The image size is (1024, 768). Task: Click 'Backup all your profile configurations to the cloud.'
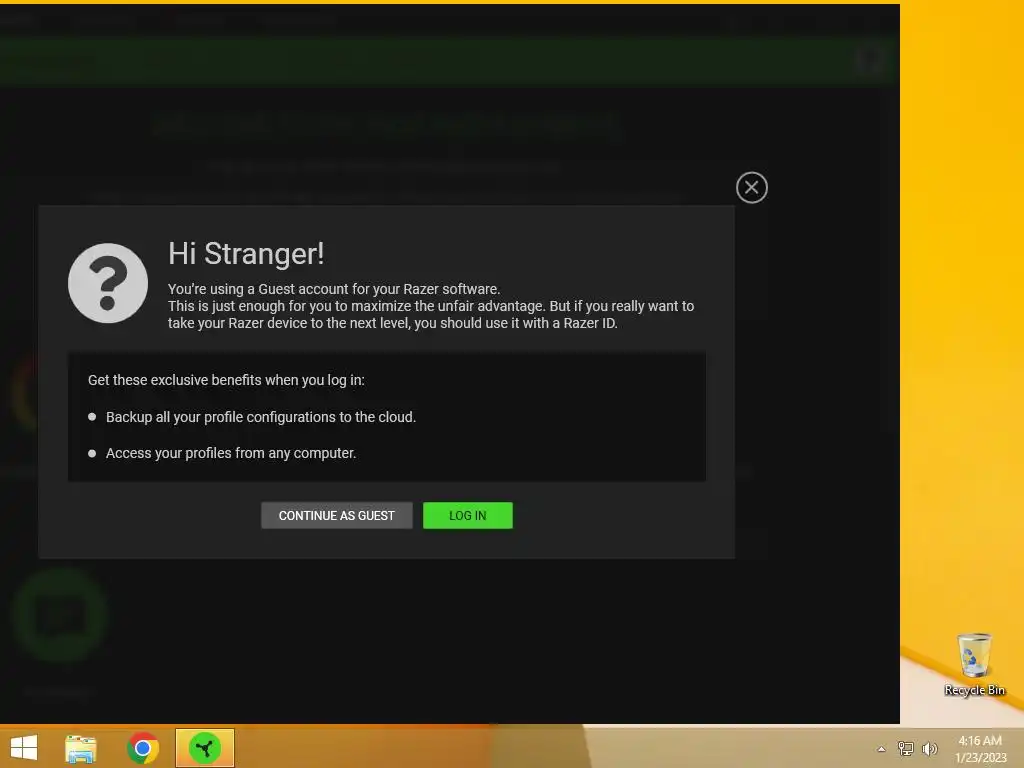(x=261, y=417)
